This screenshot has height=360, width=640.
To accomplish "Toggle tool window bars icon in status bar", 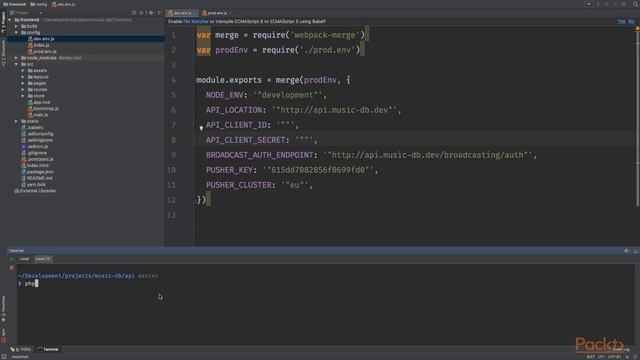I will pyautogui.click(x=4, y=357).
